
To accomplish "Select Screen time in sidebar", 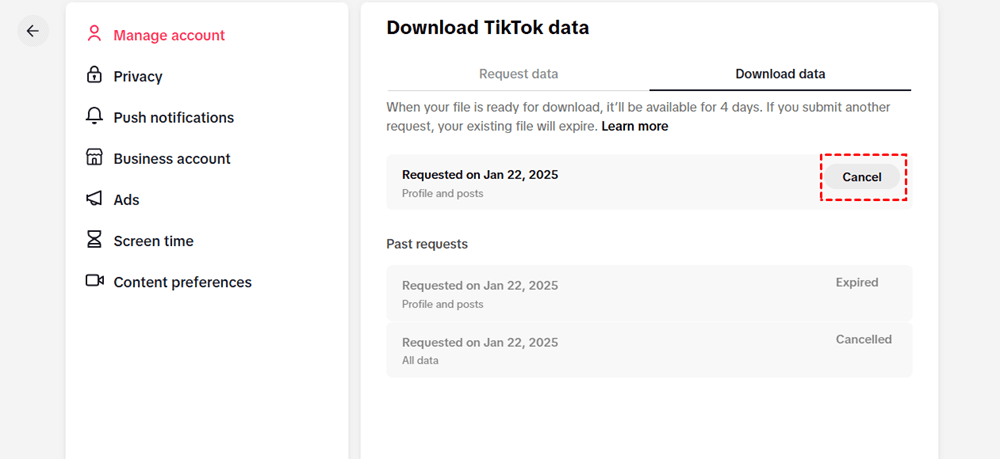I will (153, 241).
